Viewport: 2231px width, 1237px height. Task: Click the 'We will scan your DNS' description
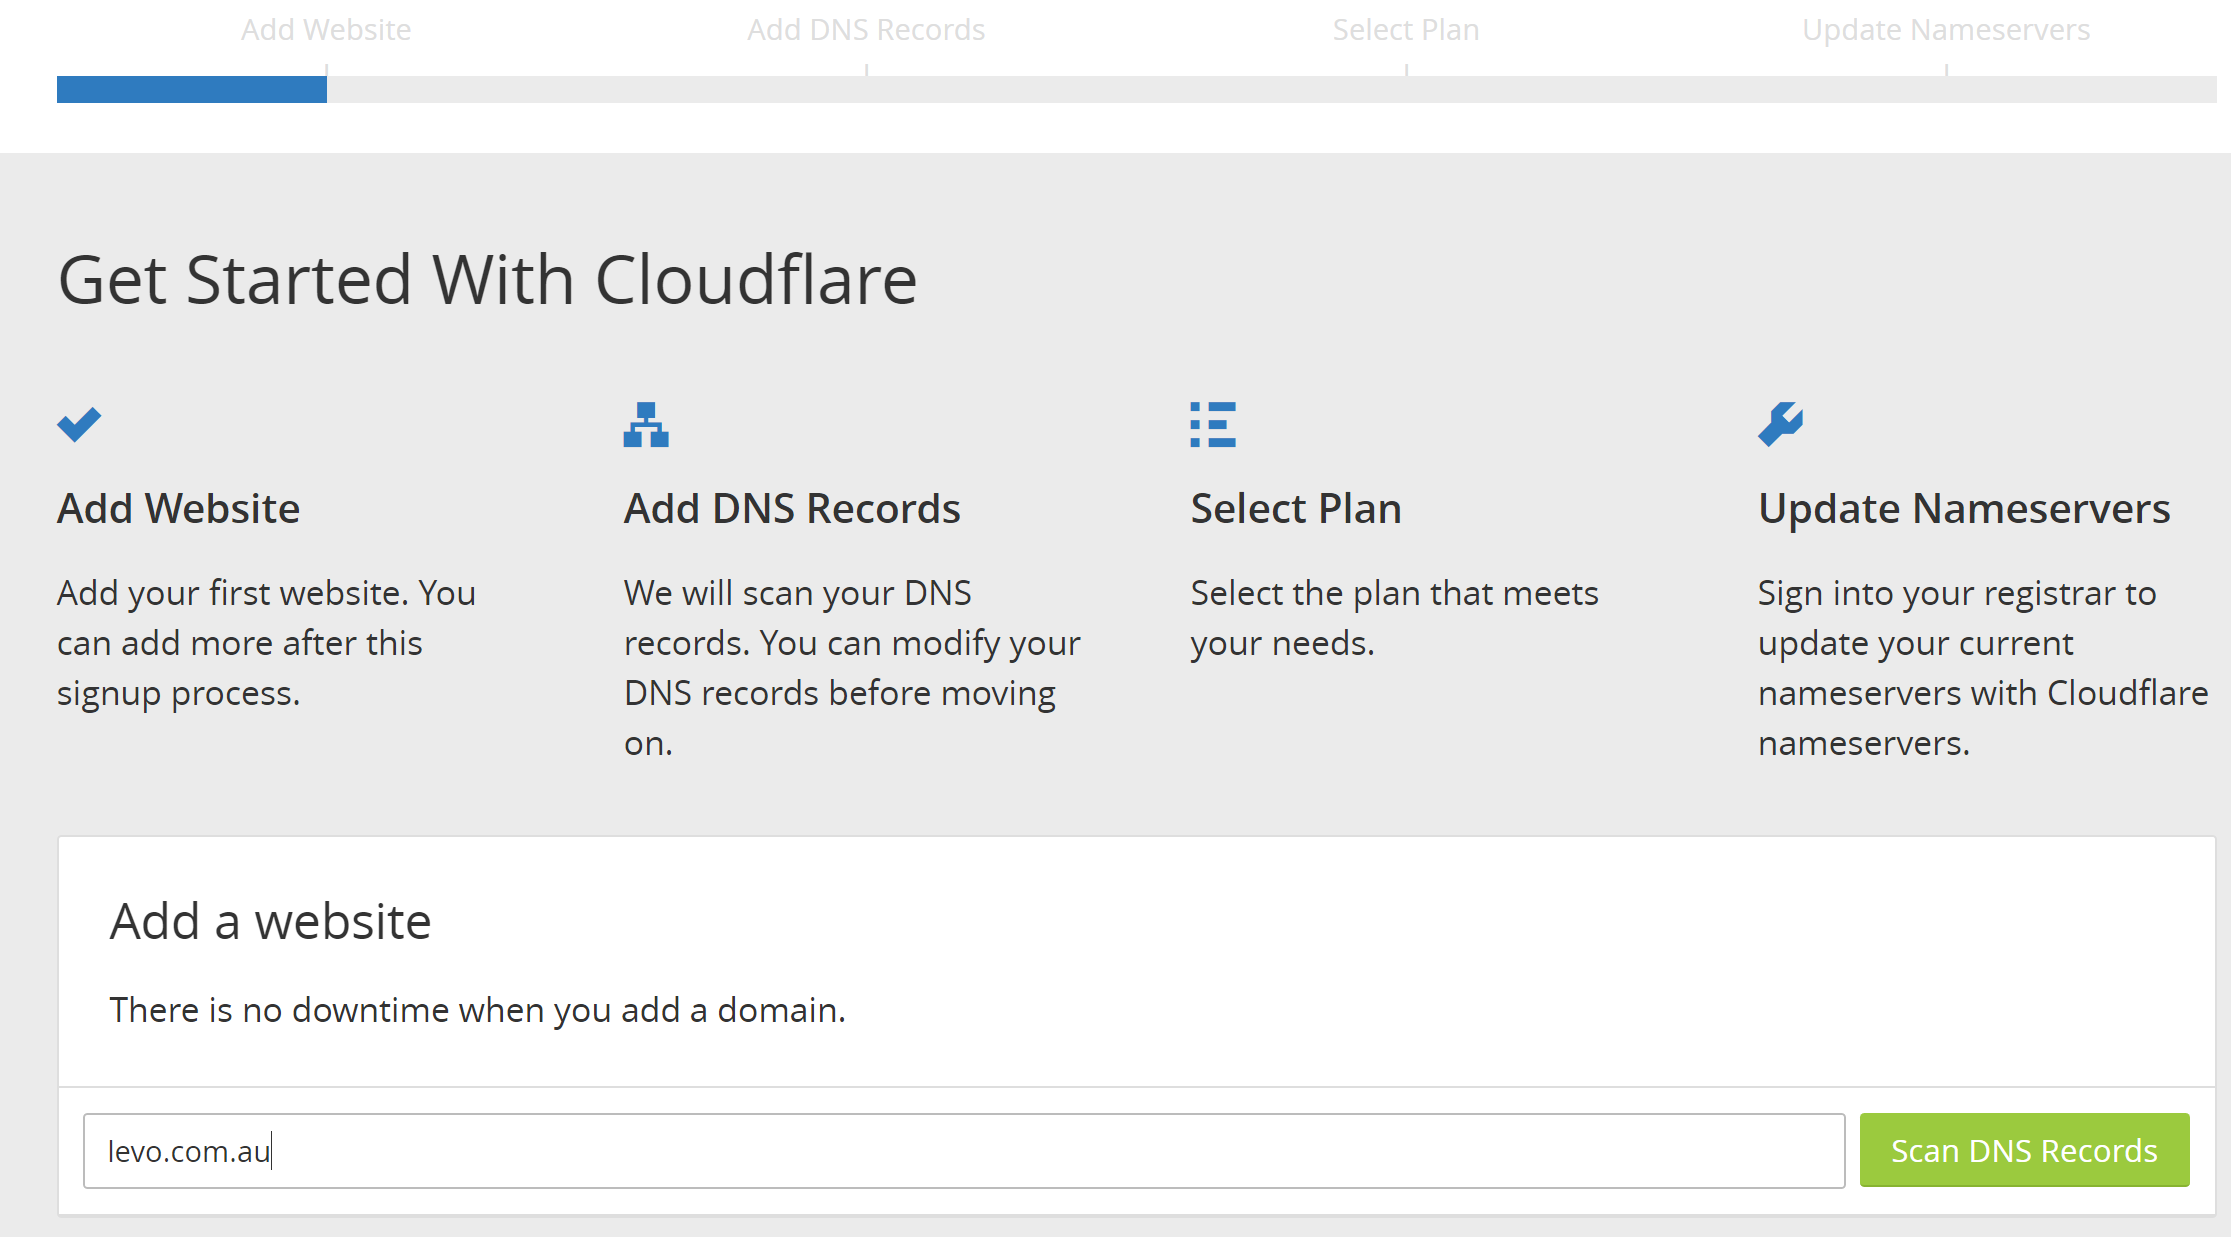tap(852, 668)
